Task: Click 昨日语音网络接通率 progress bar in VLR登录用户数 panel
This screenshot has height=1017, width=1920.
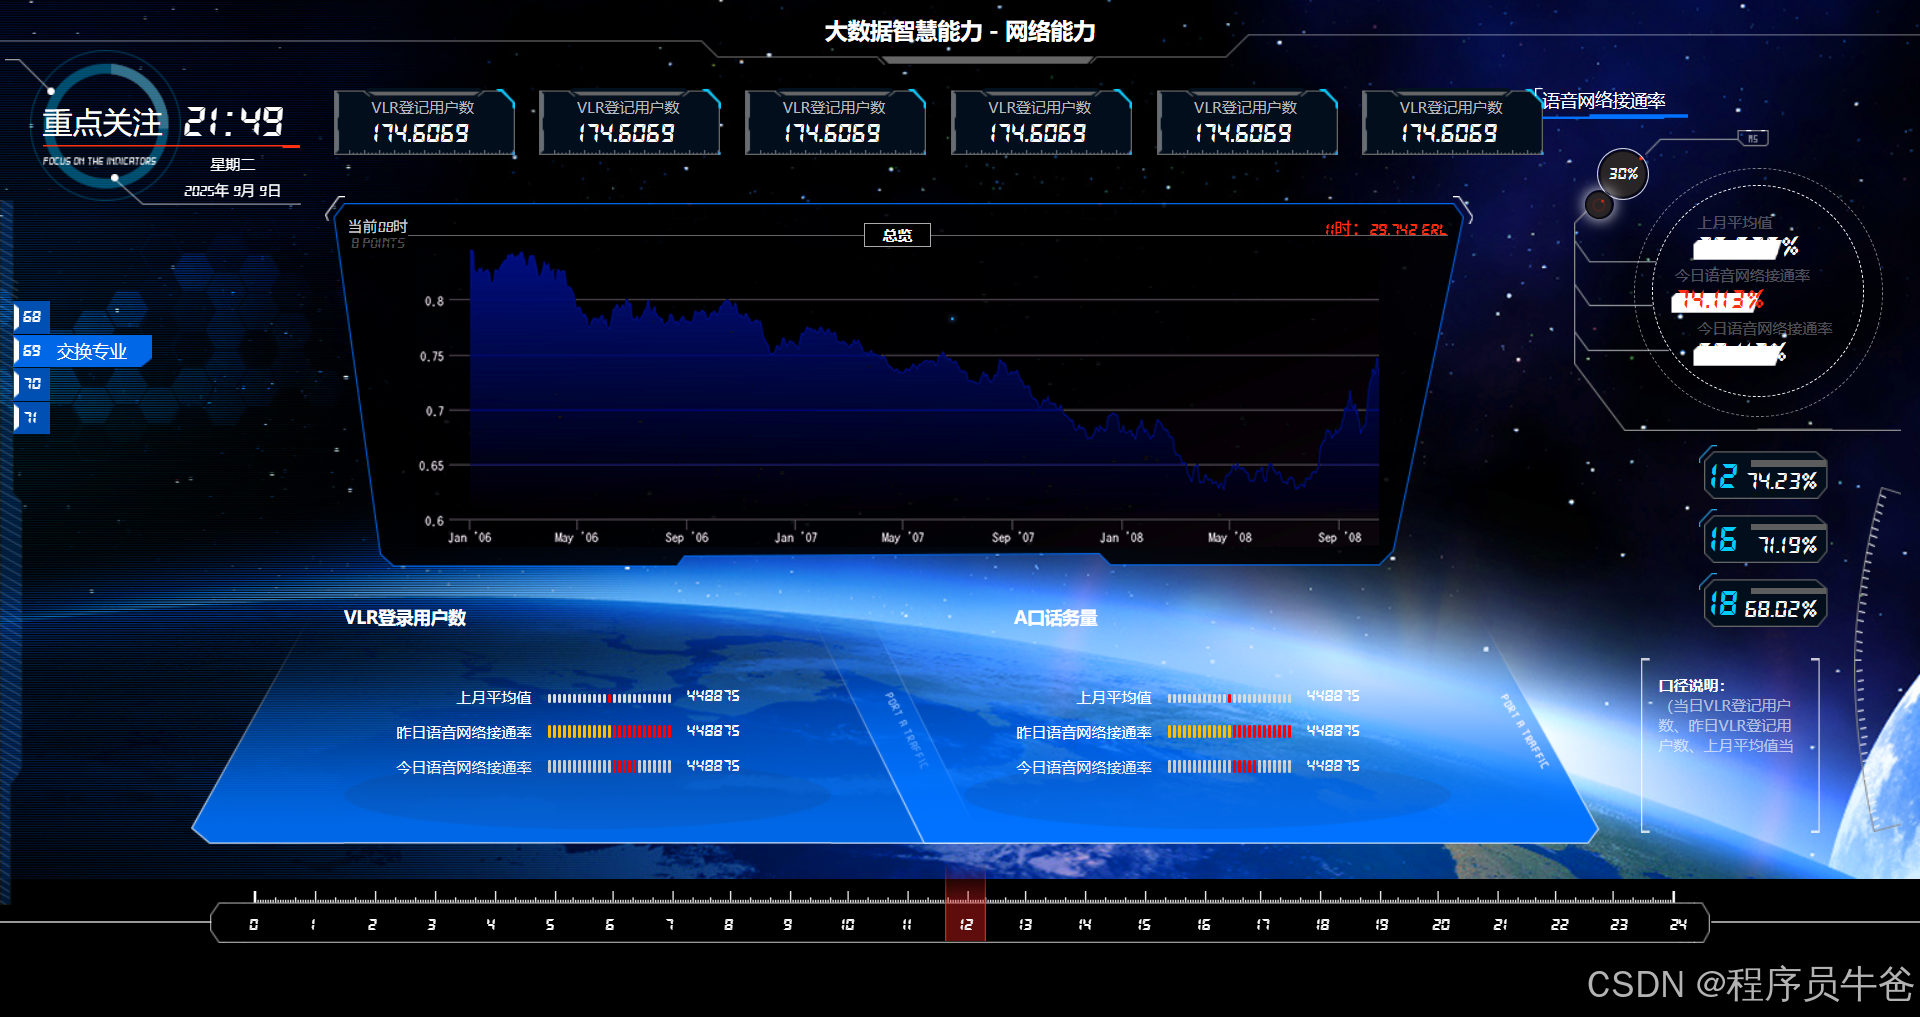Action: tap(610, 732)
